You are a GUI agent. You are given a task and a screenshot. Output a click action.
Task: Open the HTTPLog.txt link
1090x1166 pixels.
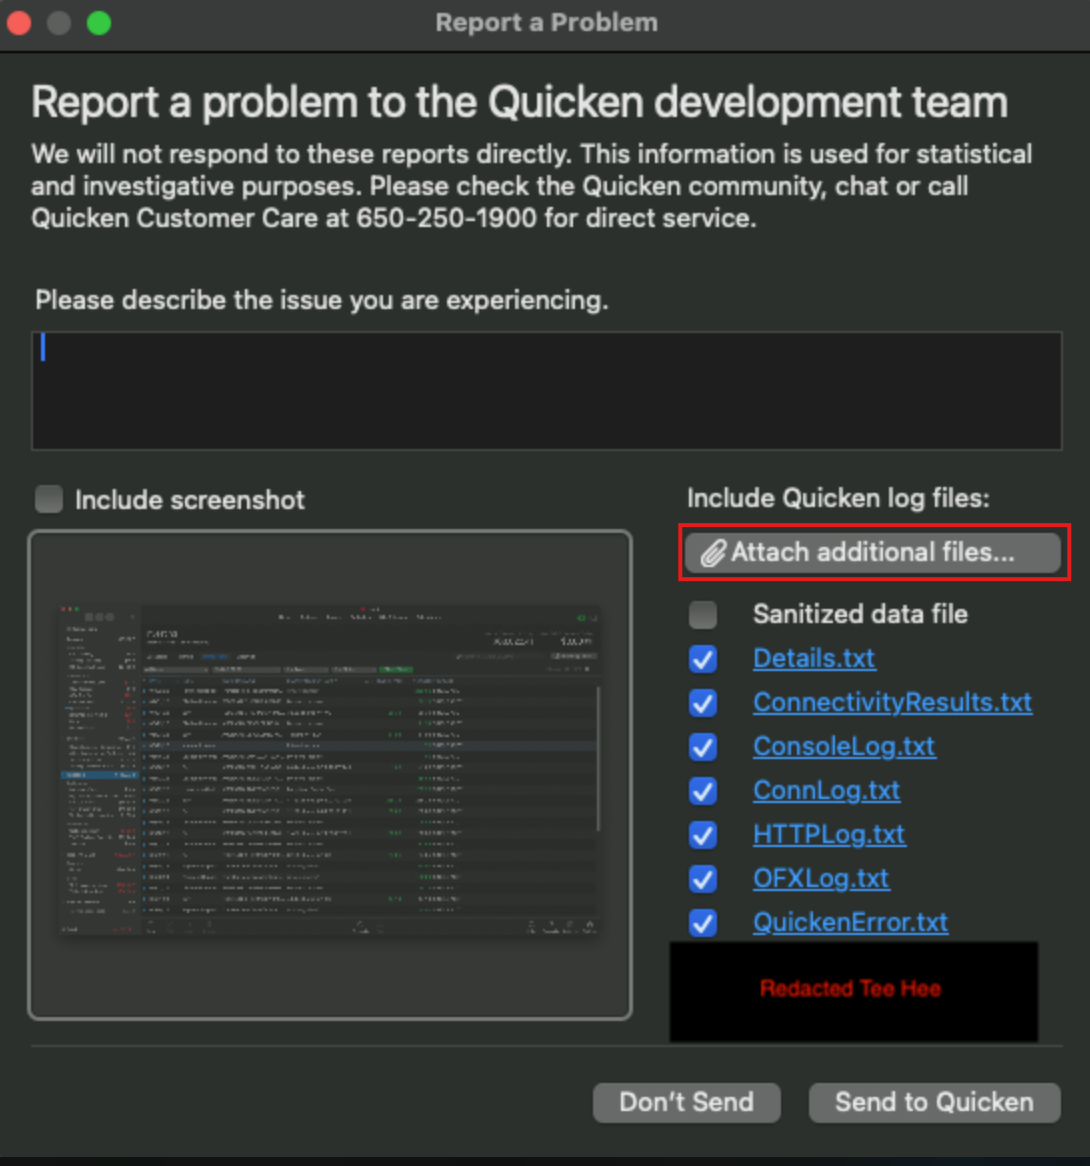(x=829, y=834)
